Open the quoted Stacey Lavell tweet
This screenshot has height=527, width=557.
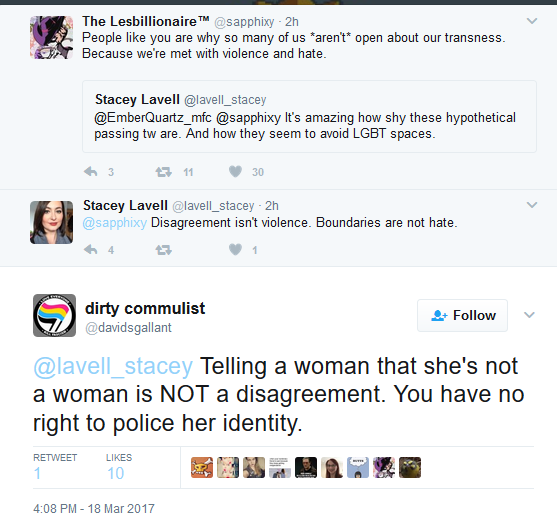[309, 116]
